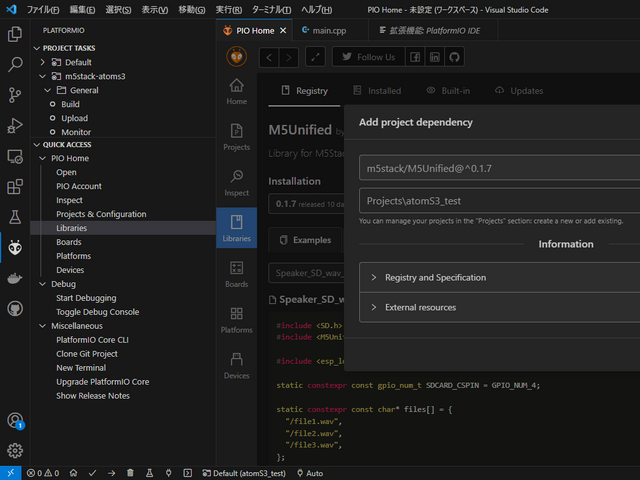The image size is (640, 480).
Task: Open the GitHub view in activity bar
Action: [15, 309]
